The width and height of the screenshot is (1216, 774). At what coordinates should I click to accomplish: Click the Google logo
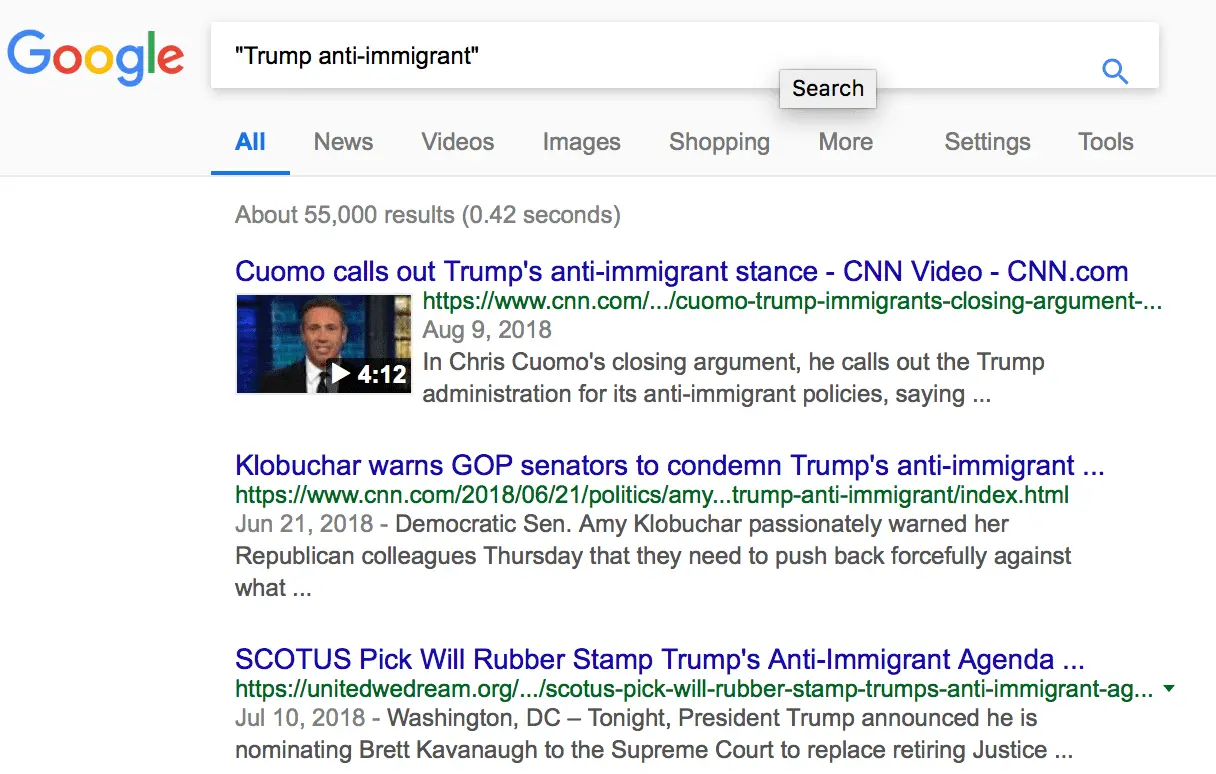click(95, 56)
